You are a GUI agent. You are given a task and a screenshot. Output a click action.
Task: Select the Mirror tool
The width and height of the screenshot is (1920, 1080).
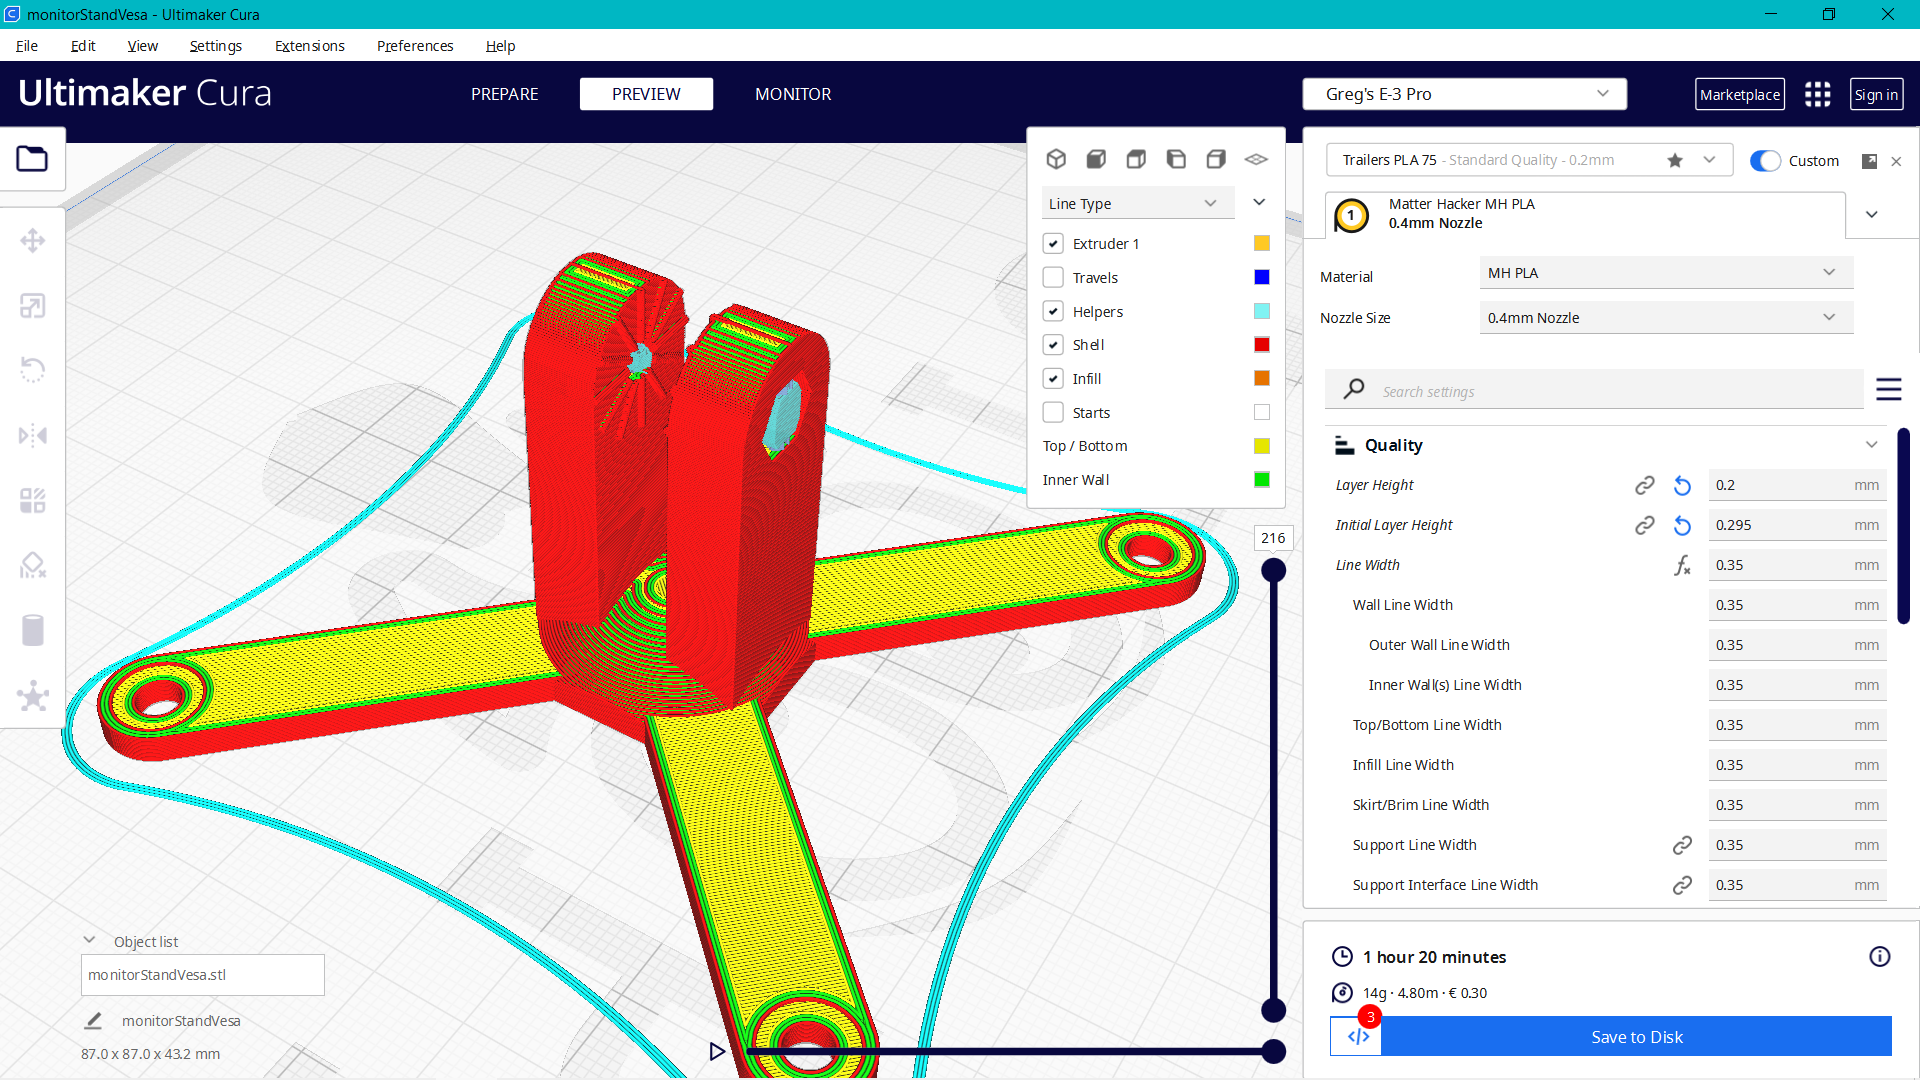coord(32,435)
